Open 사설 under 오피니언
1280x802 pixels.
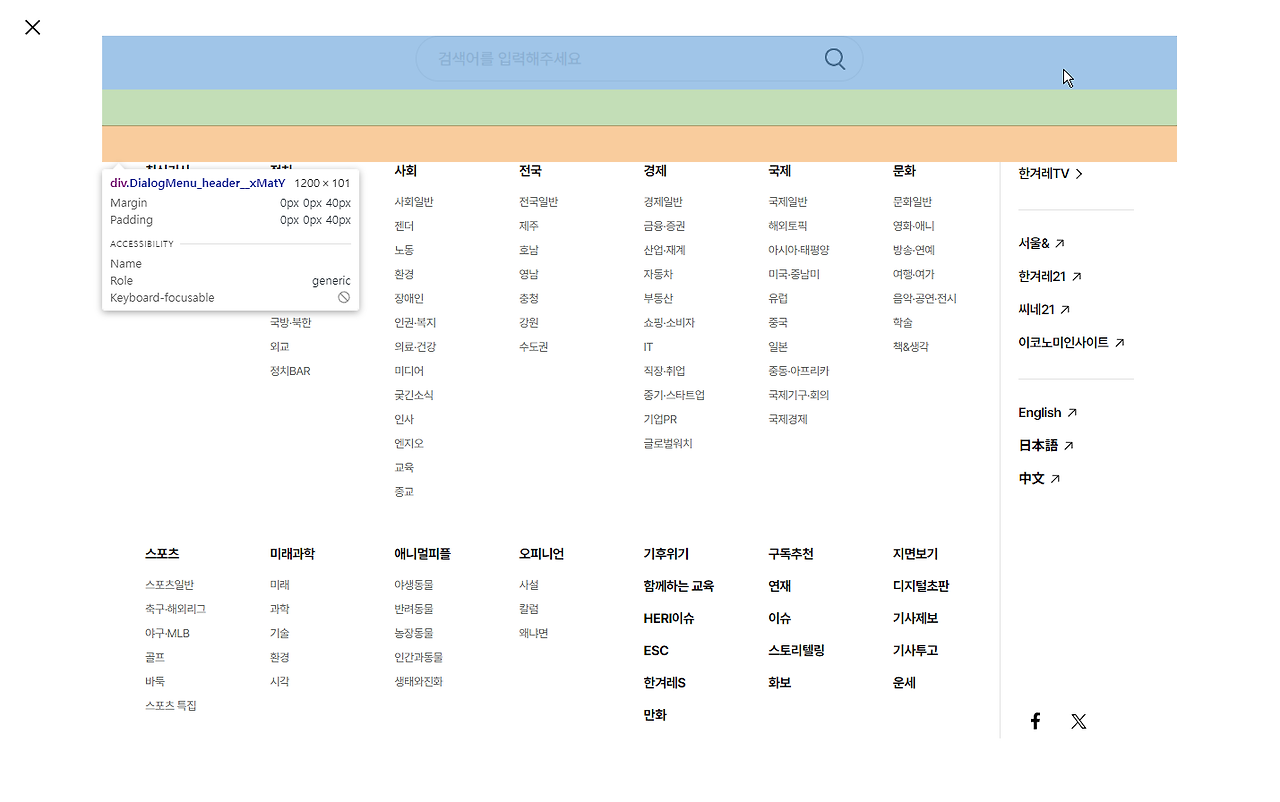pos(529,585)
